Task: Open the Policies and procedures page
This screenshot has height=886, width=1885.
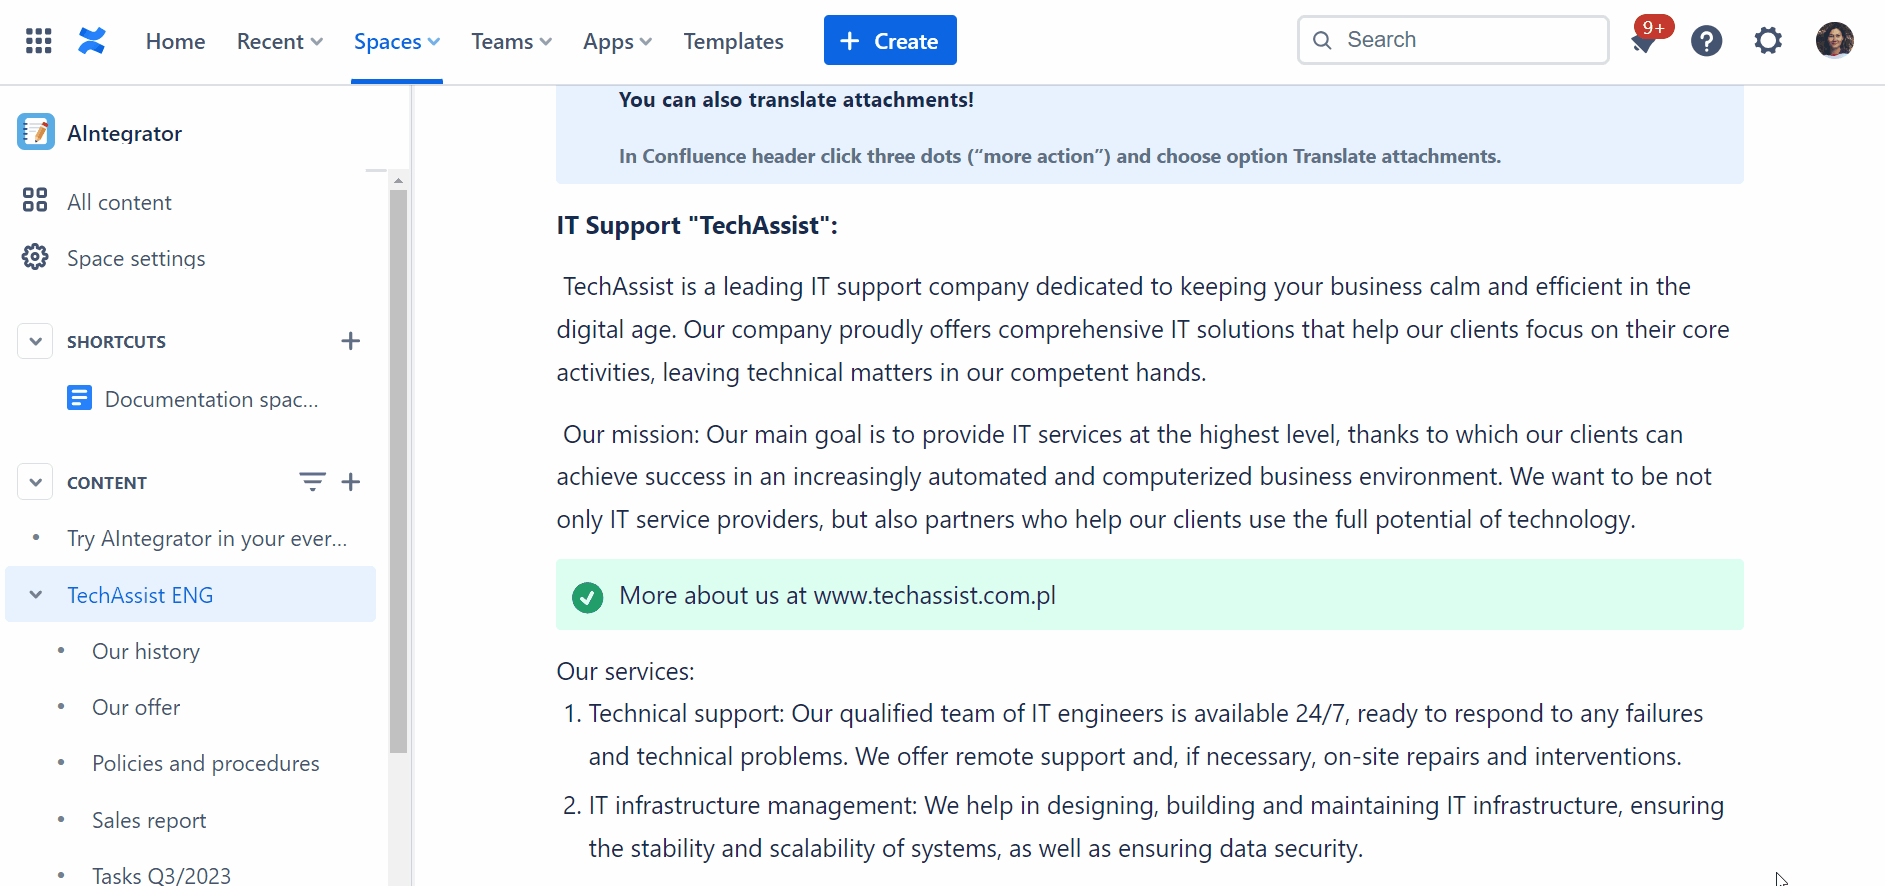Action: [206, 763]
